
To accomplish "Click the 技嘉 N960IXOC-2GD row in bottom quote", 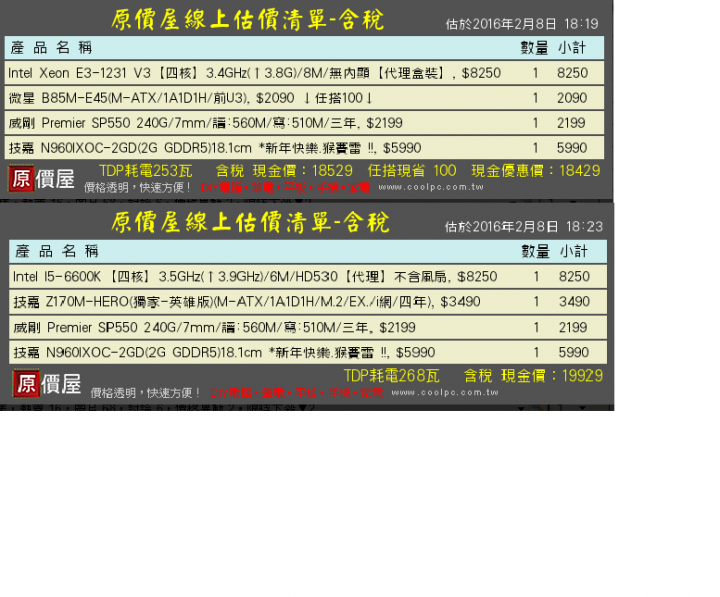I will click(x=308, y=352).
